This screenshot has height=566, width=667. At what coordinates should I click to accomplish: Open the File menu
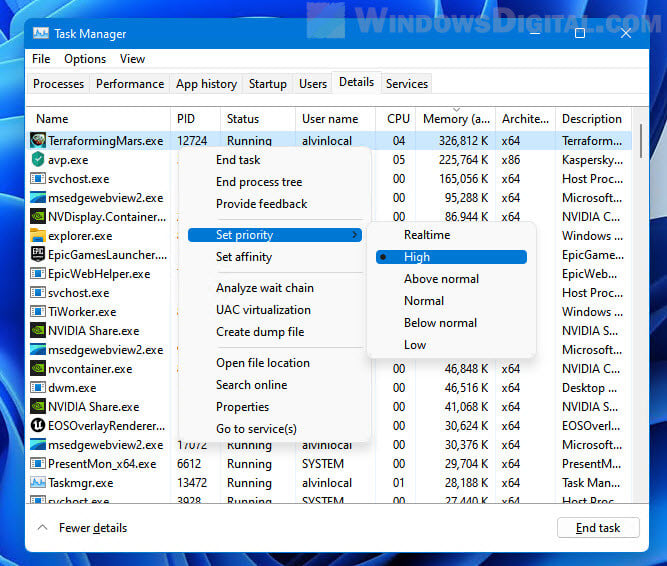click(41, 59)
